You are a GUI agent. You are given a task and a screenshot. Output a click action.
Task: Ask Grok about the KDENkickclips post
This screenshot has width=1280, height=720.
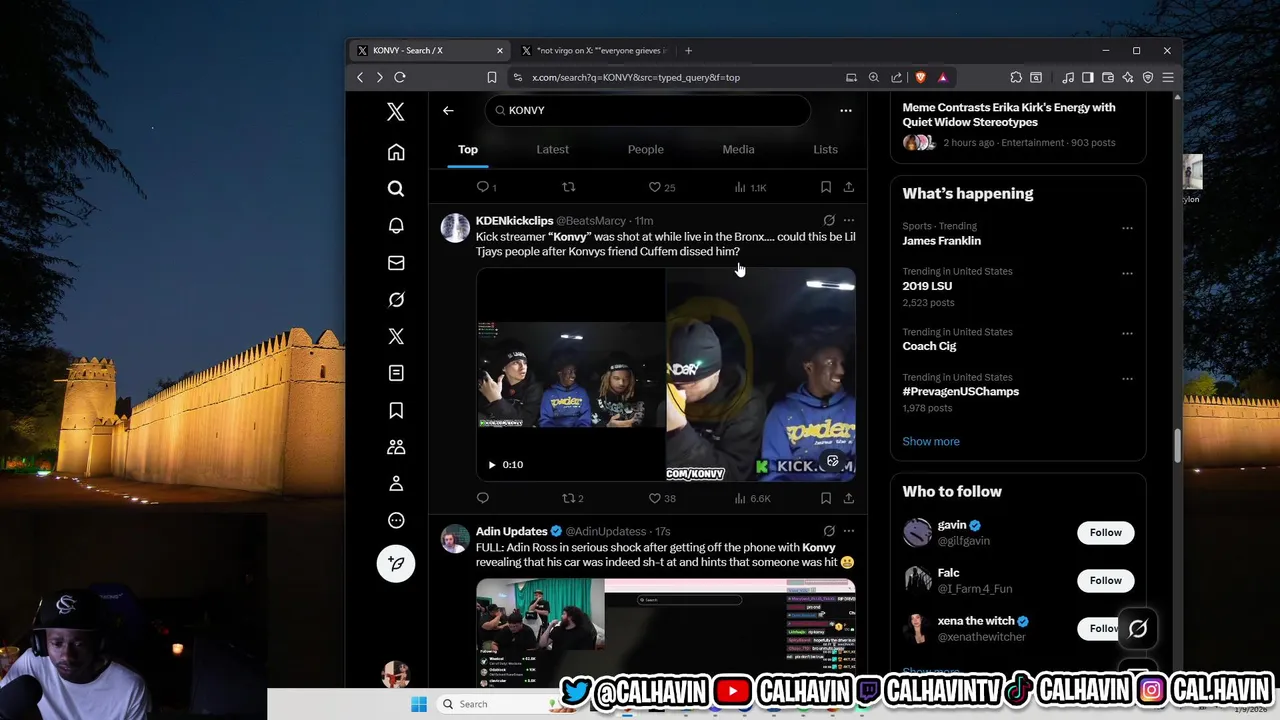coord(829,220)
